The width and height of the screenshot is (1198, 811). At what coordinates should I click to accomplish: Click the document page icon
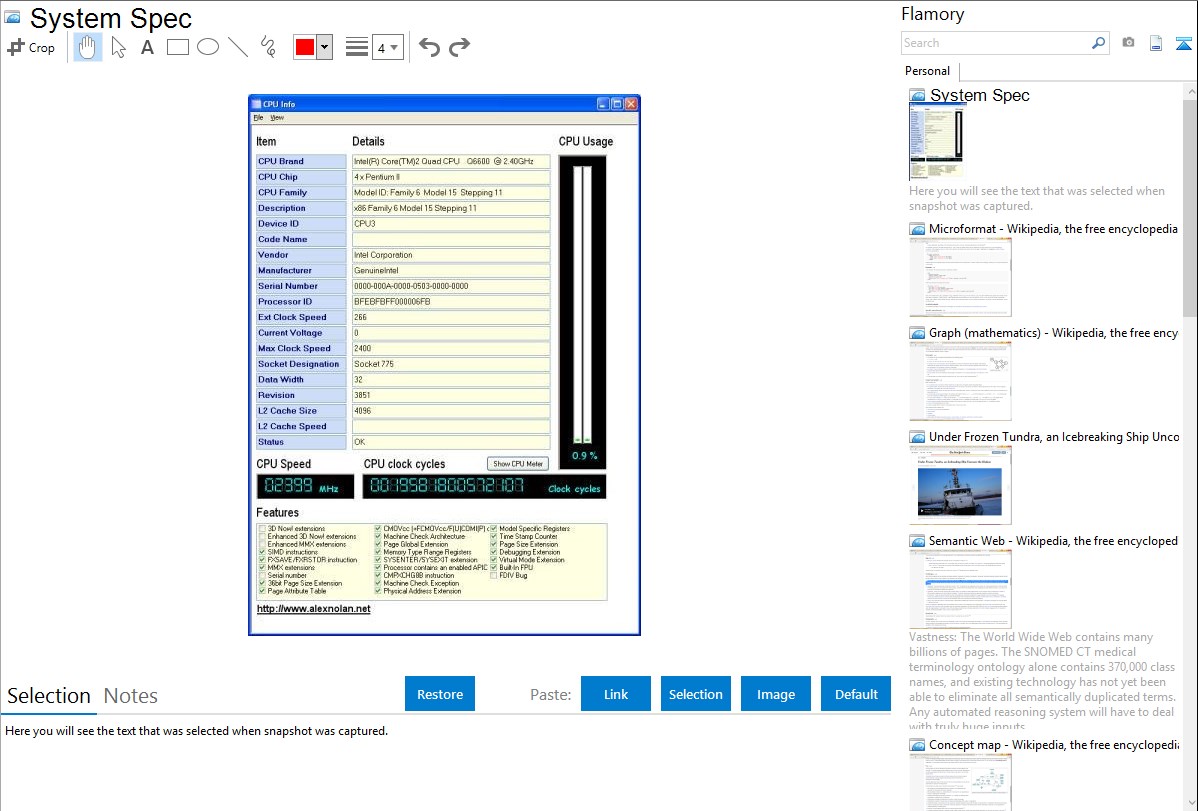(1156, 43)
